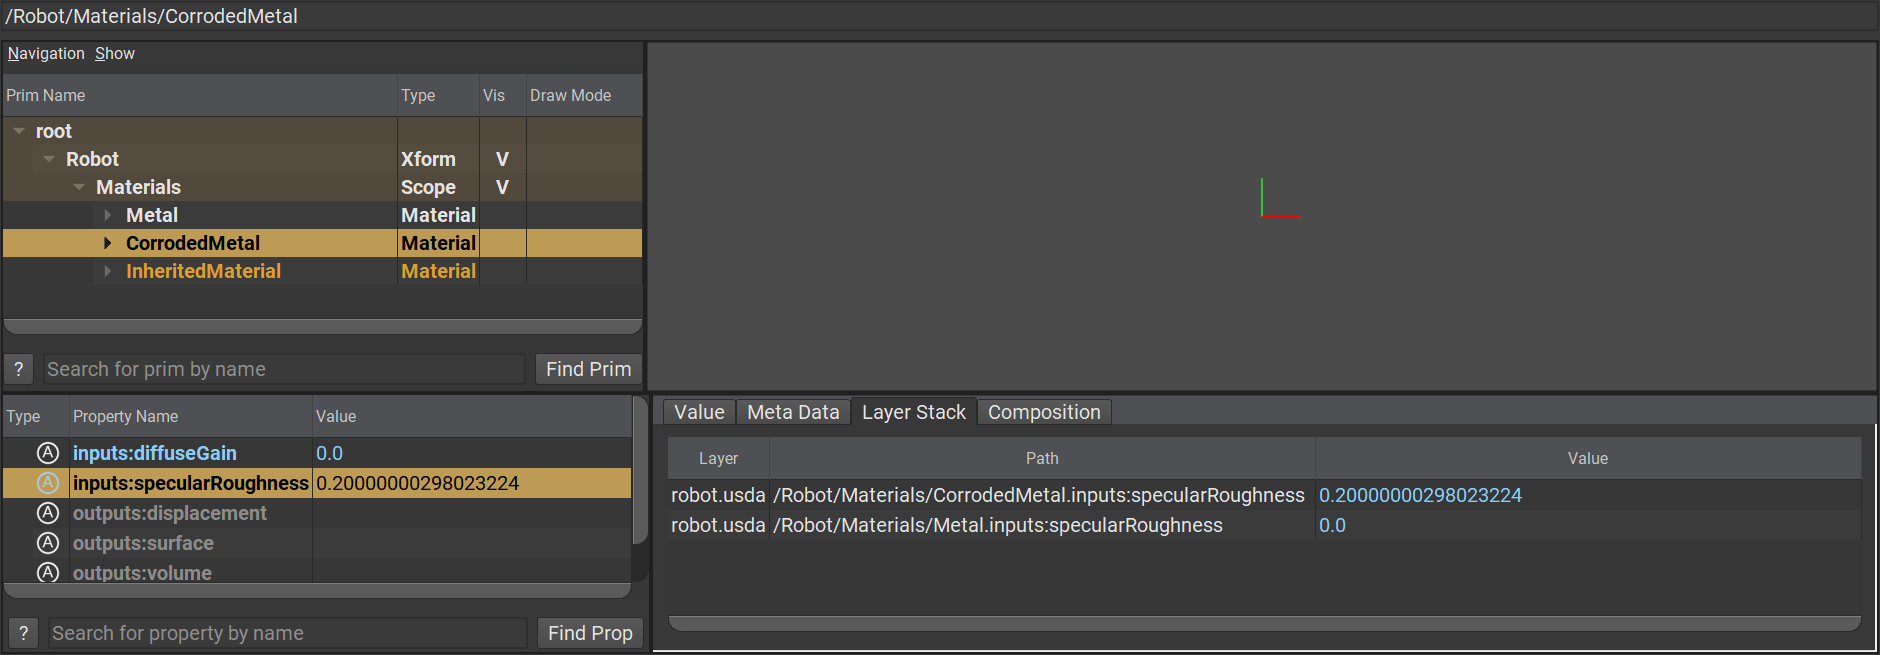Image resolution: width=1880 pixels, height=655 pixels.
Task: Click the Search for property by name field
Action: coord(287,633)
